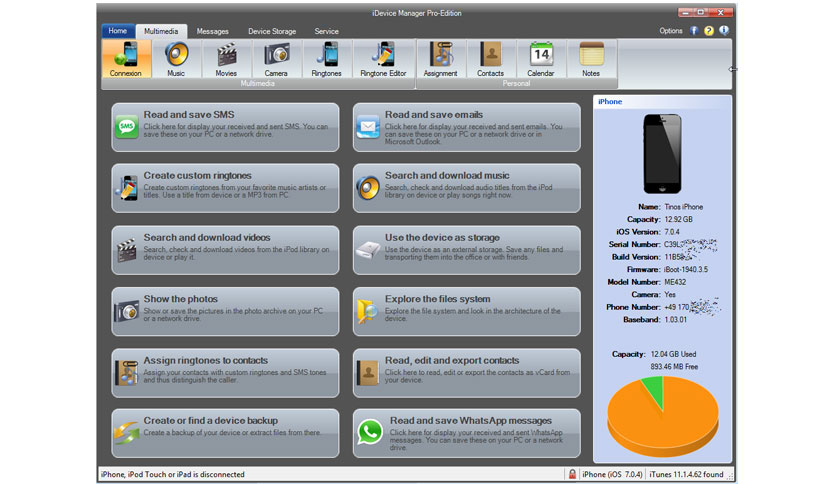Click the iPhone device image
This screenshot has width=836, height=484.
pyautogui.click(x=662, y=154)
